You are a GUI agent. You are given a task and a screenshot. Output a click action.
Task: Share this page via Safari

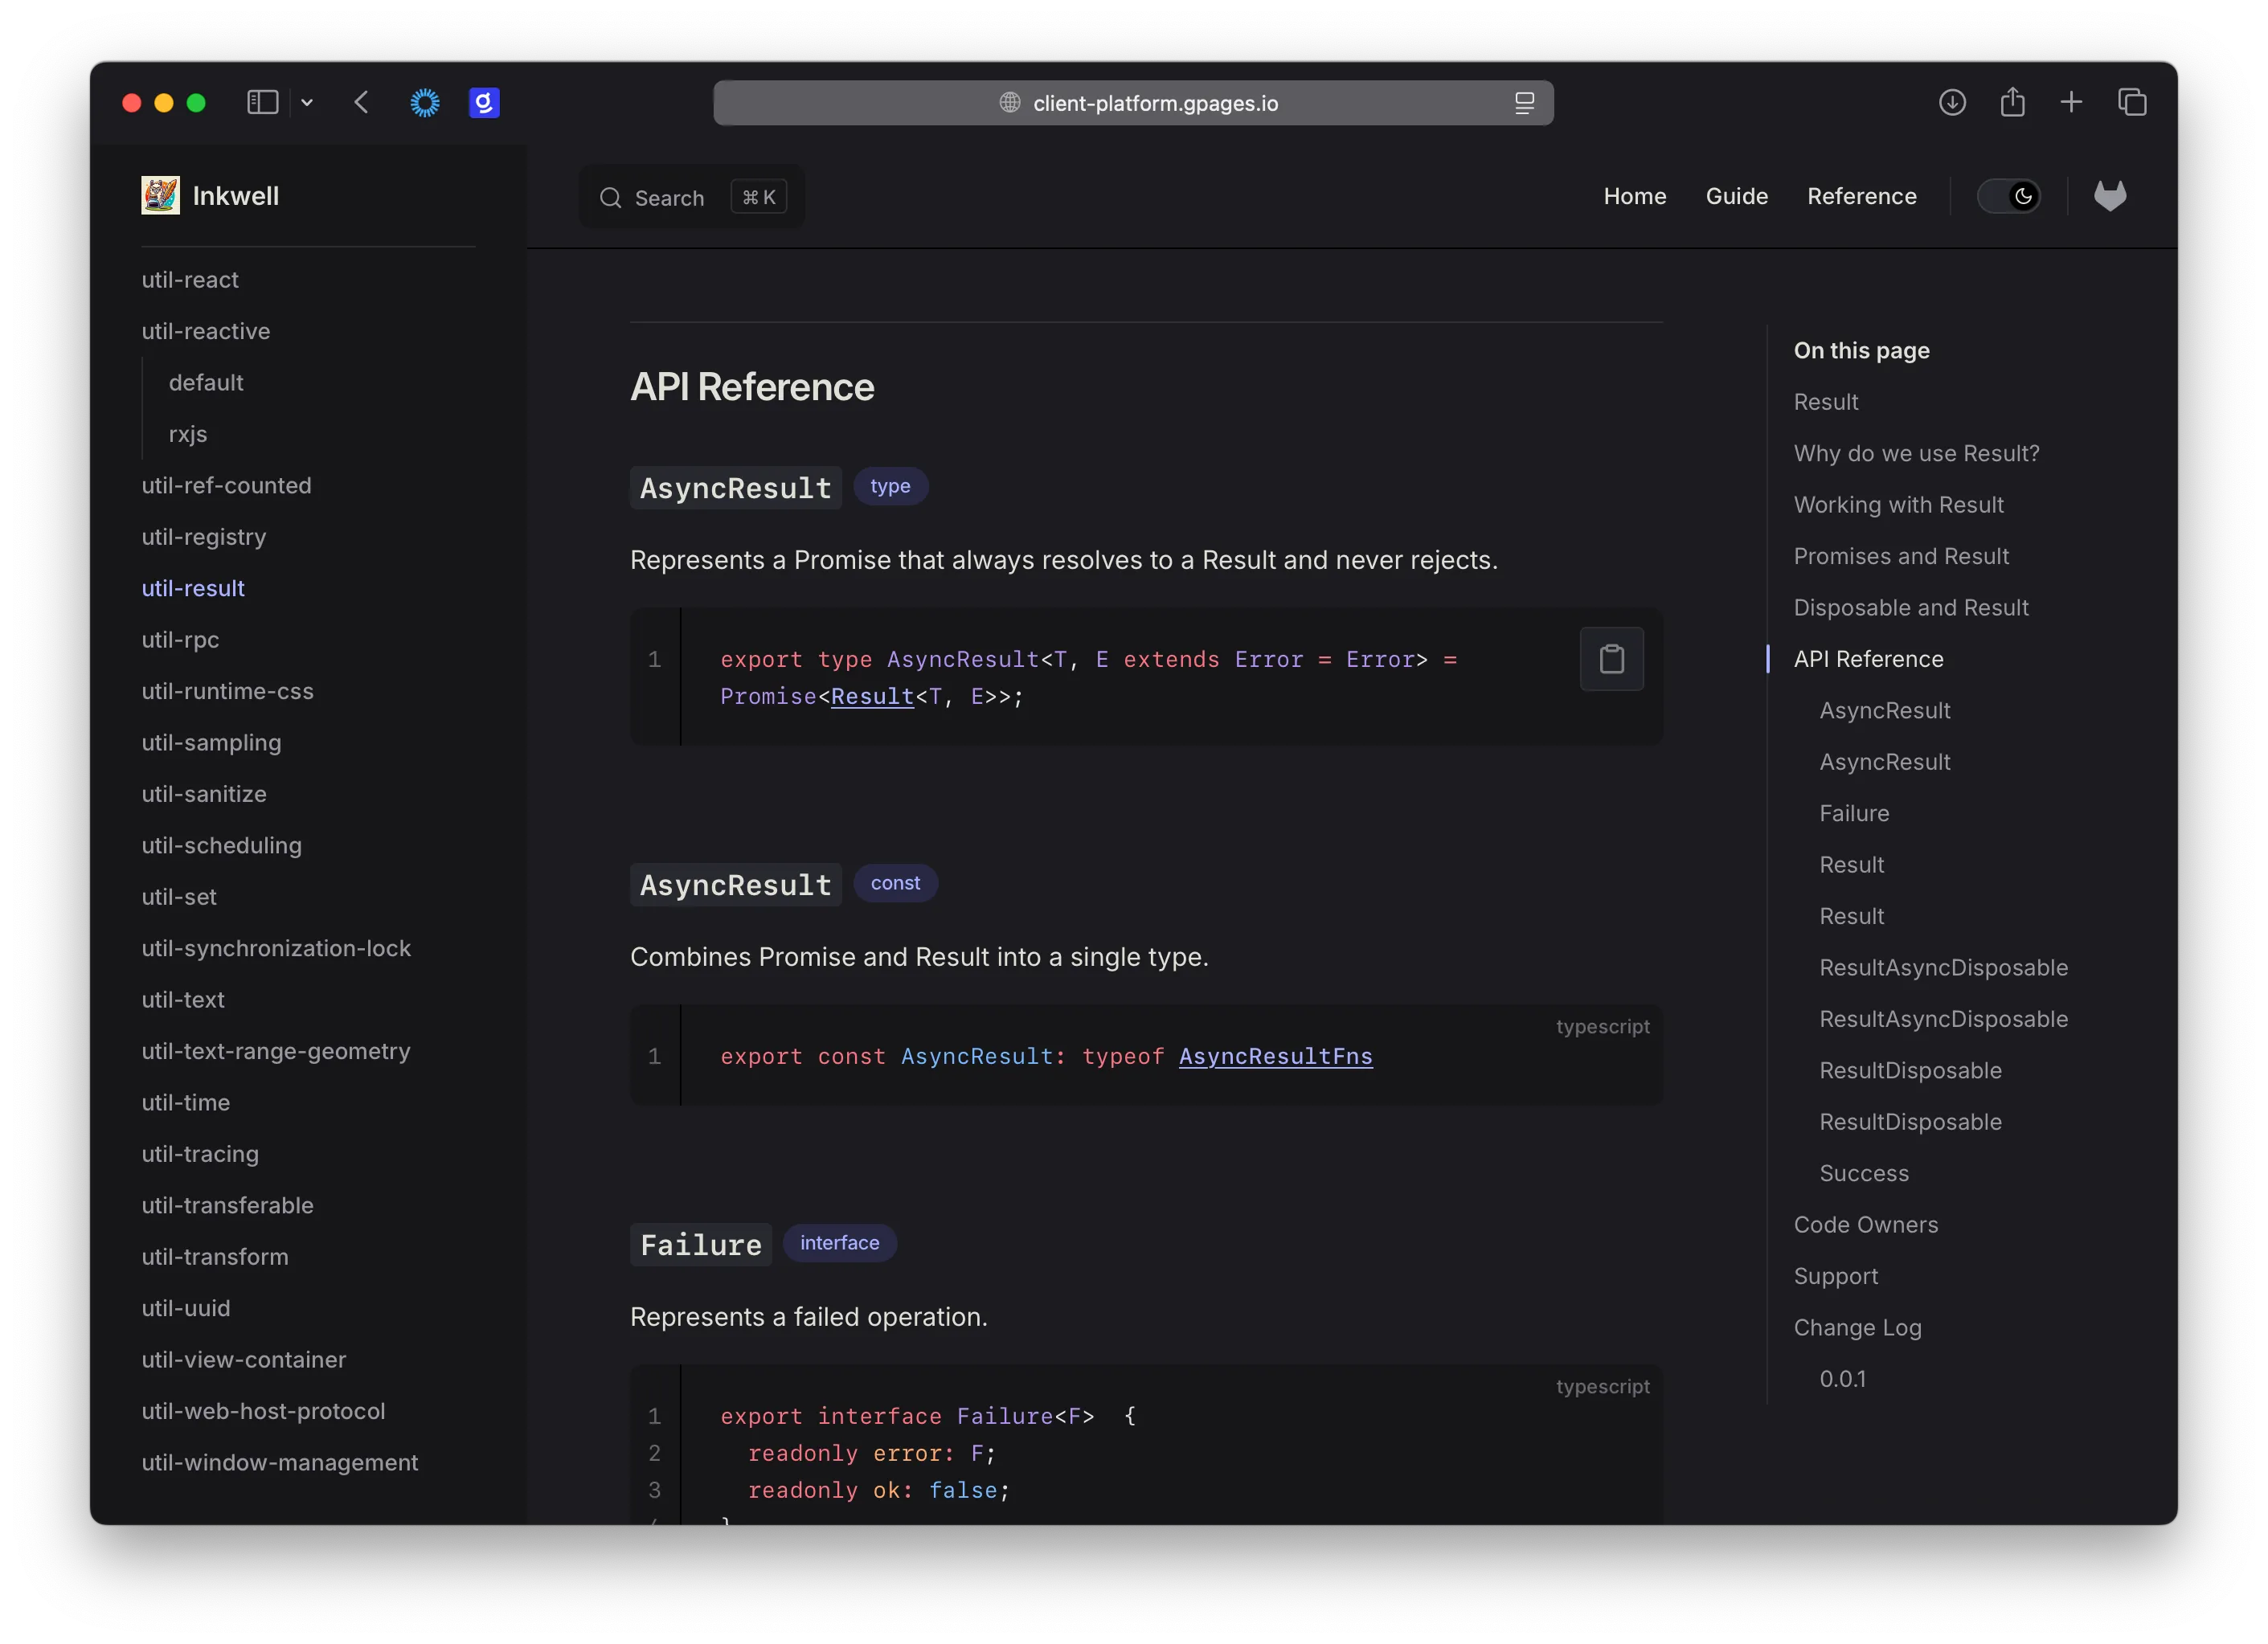[x=2012, y=102]
